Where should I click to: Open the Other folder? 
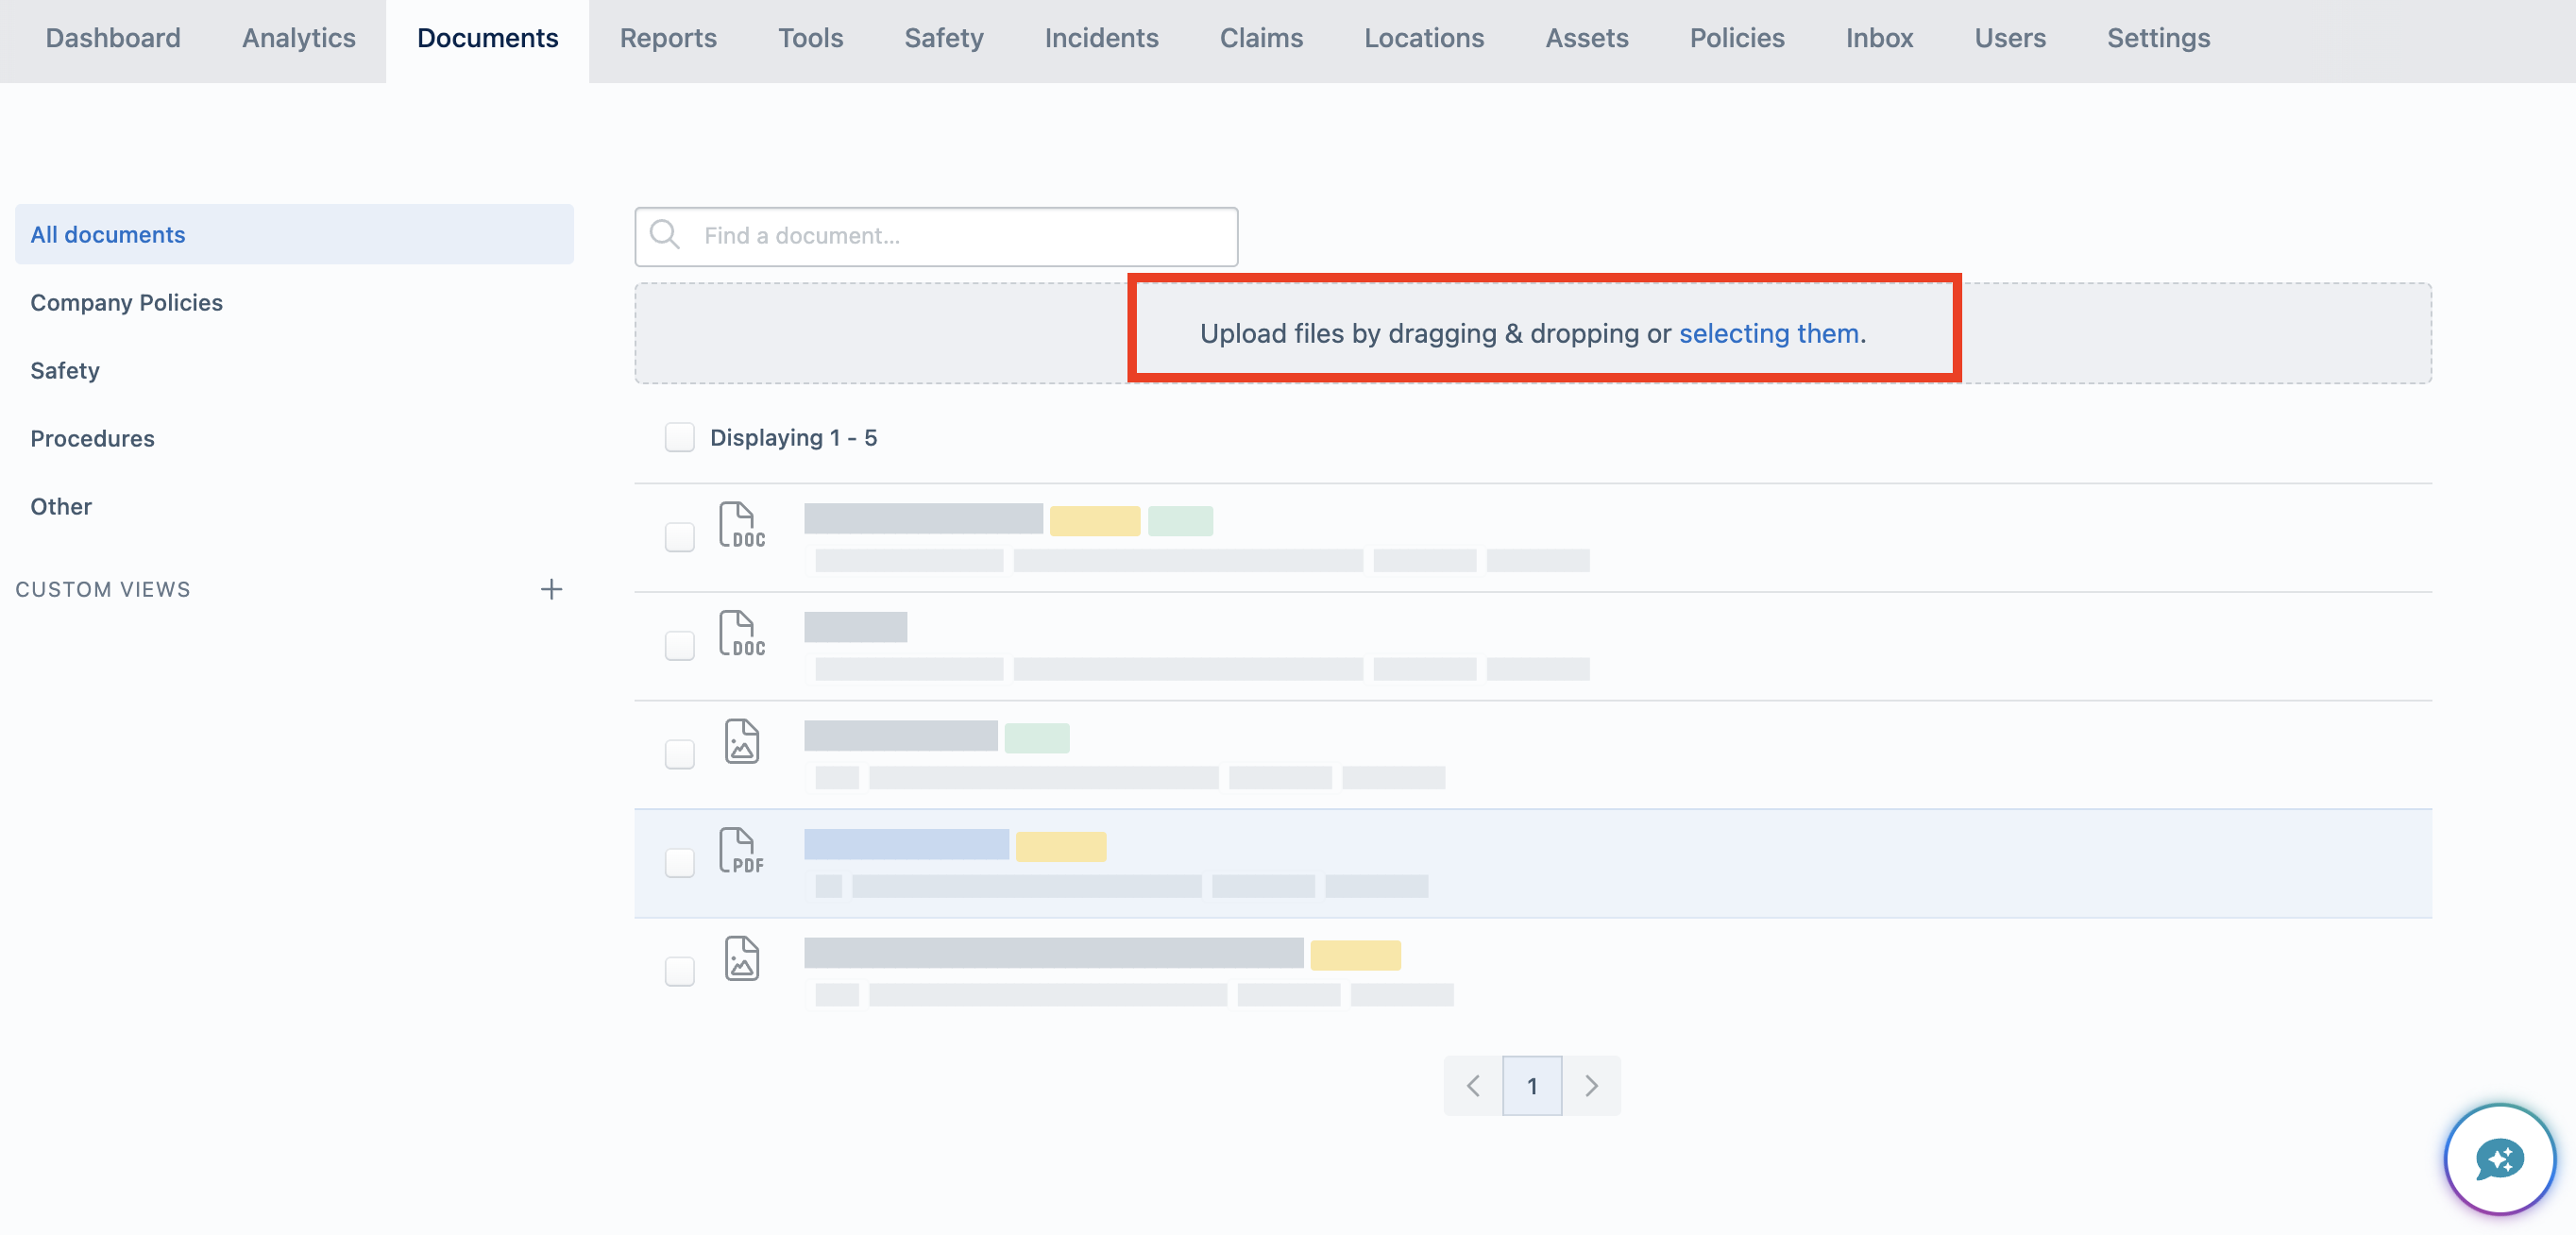[294, 506]
